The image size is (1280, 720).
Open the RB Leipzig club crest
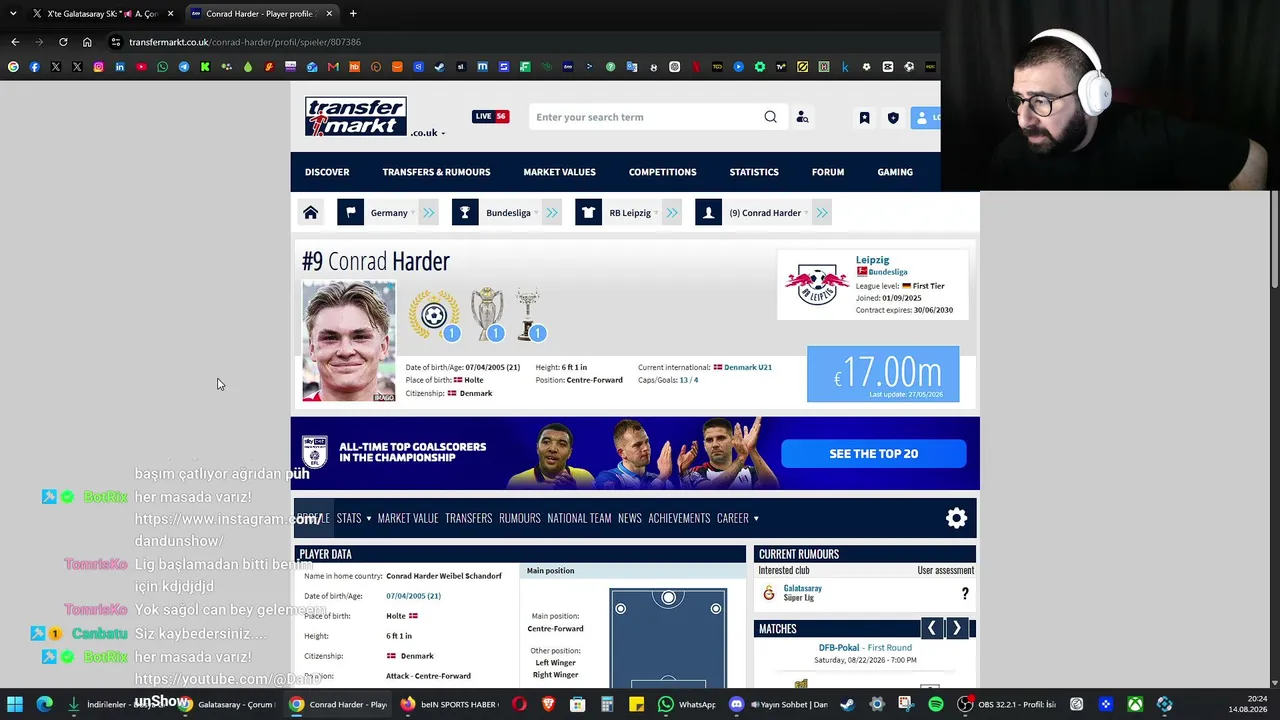click(817, 285)
